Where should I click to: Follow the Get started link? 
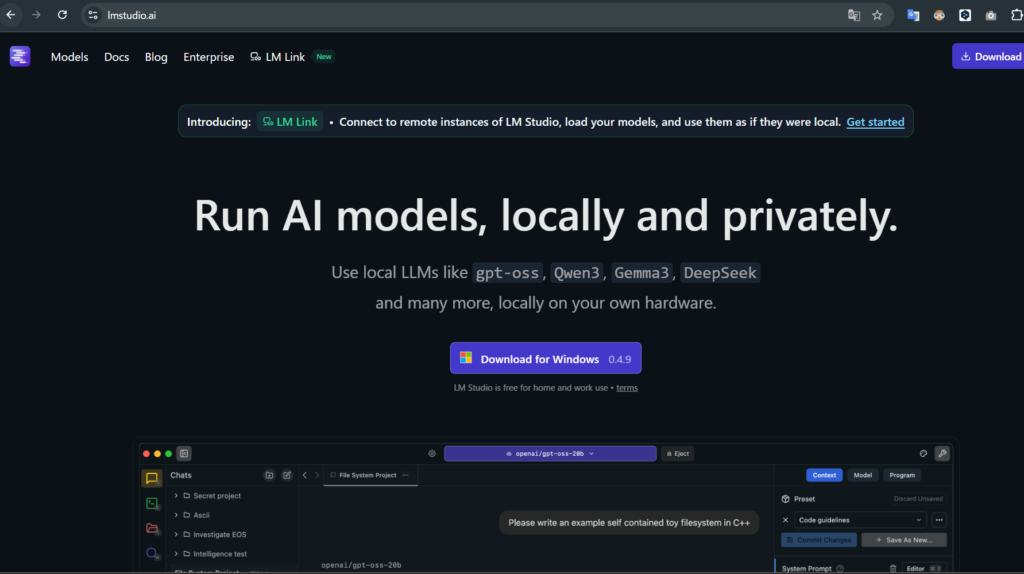click(875, 122)
